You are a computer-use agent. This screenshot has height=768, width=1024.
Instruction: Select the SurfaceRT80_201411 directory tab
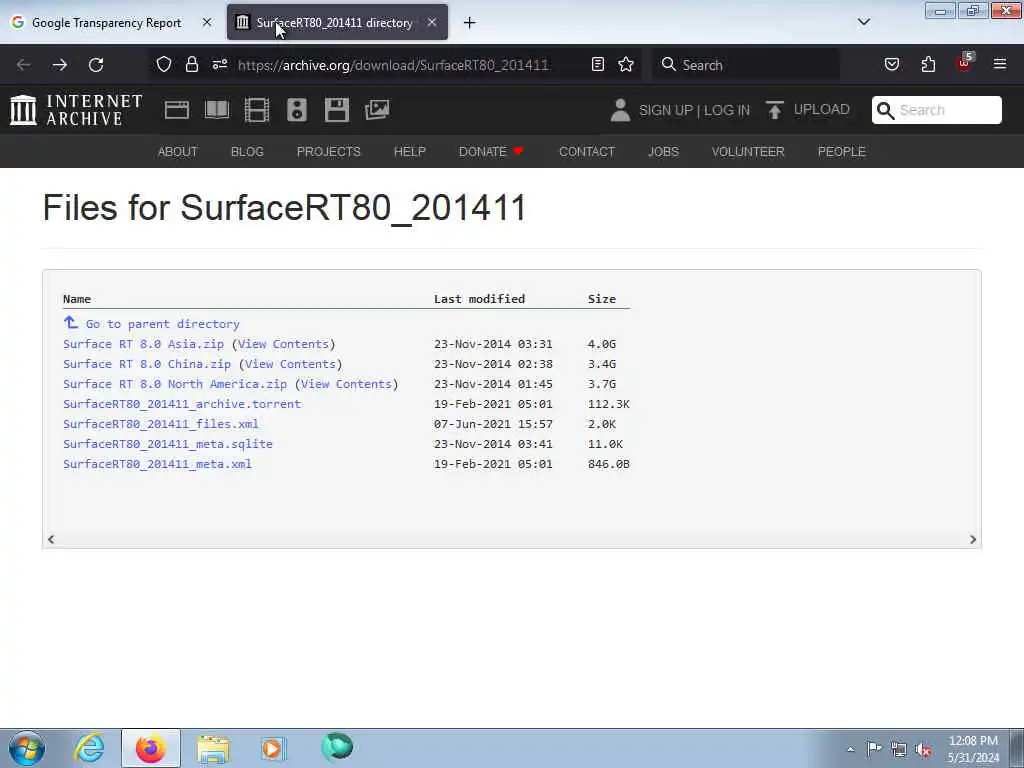337,22
